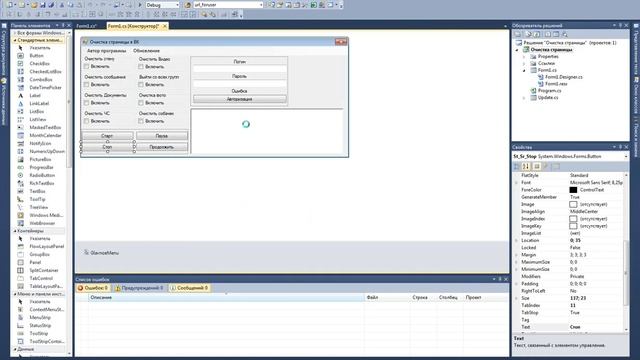
Task: Check Включить under Выйти со всех групп
Action: [x=141, y=84]
